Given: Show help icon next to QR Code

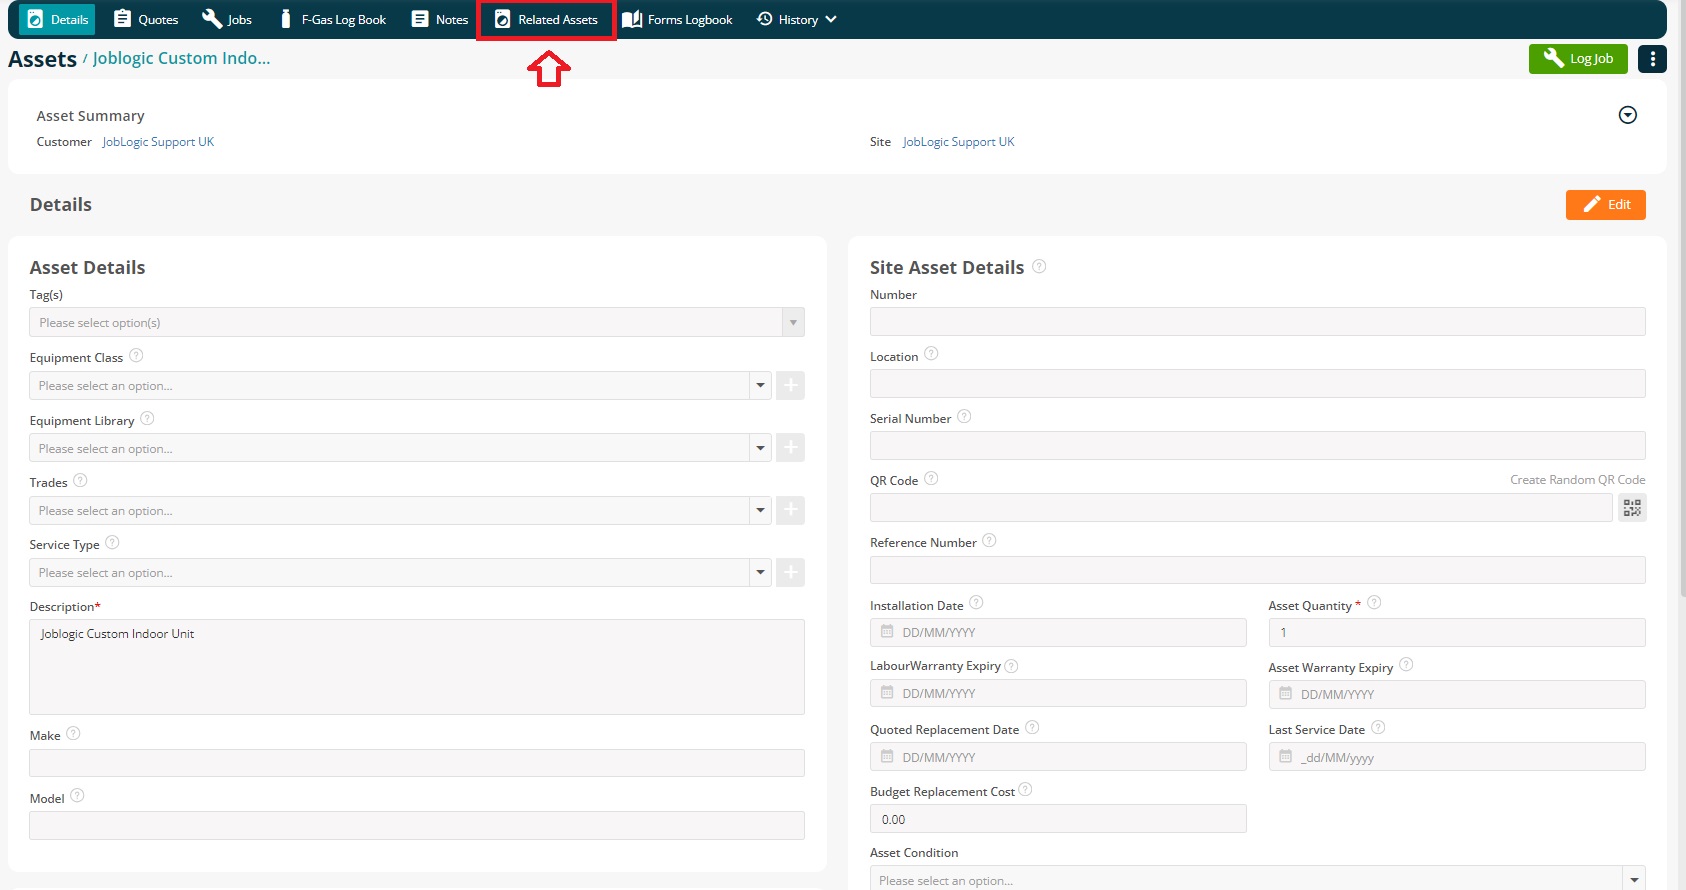Looking at the screenshot, I should pyautogui.click(x=931, y=478).
